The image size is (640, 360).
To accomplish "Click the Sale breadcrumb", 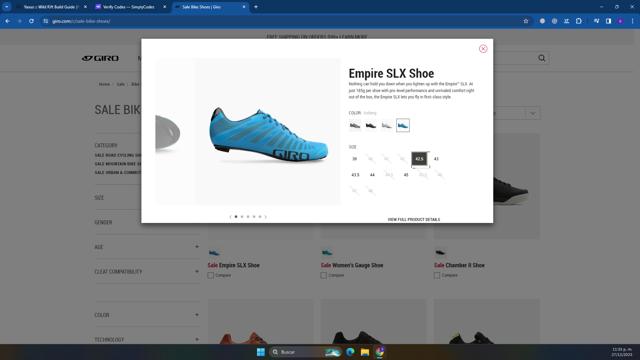I will tap(120, 84).
